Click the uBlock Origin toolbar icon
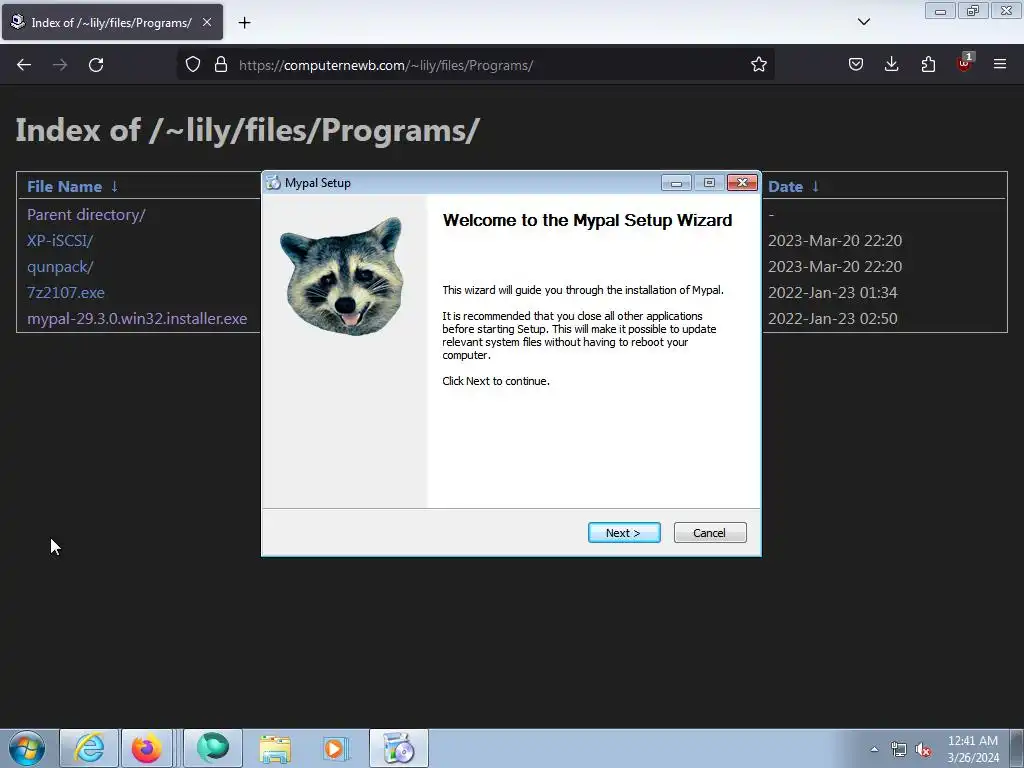 [964, 63]
